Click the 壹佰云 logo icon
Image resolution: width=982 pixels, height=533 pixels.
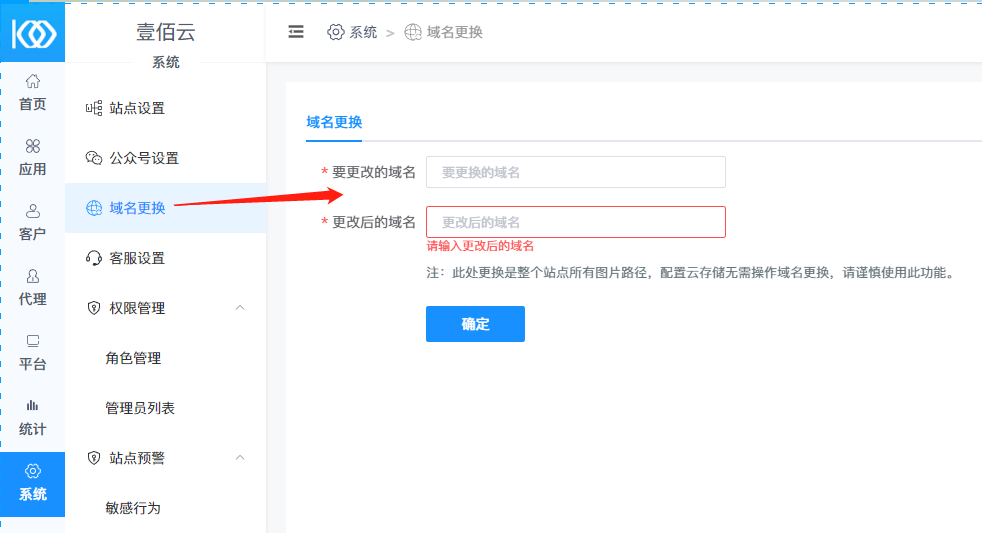tap(34, 34)
